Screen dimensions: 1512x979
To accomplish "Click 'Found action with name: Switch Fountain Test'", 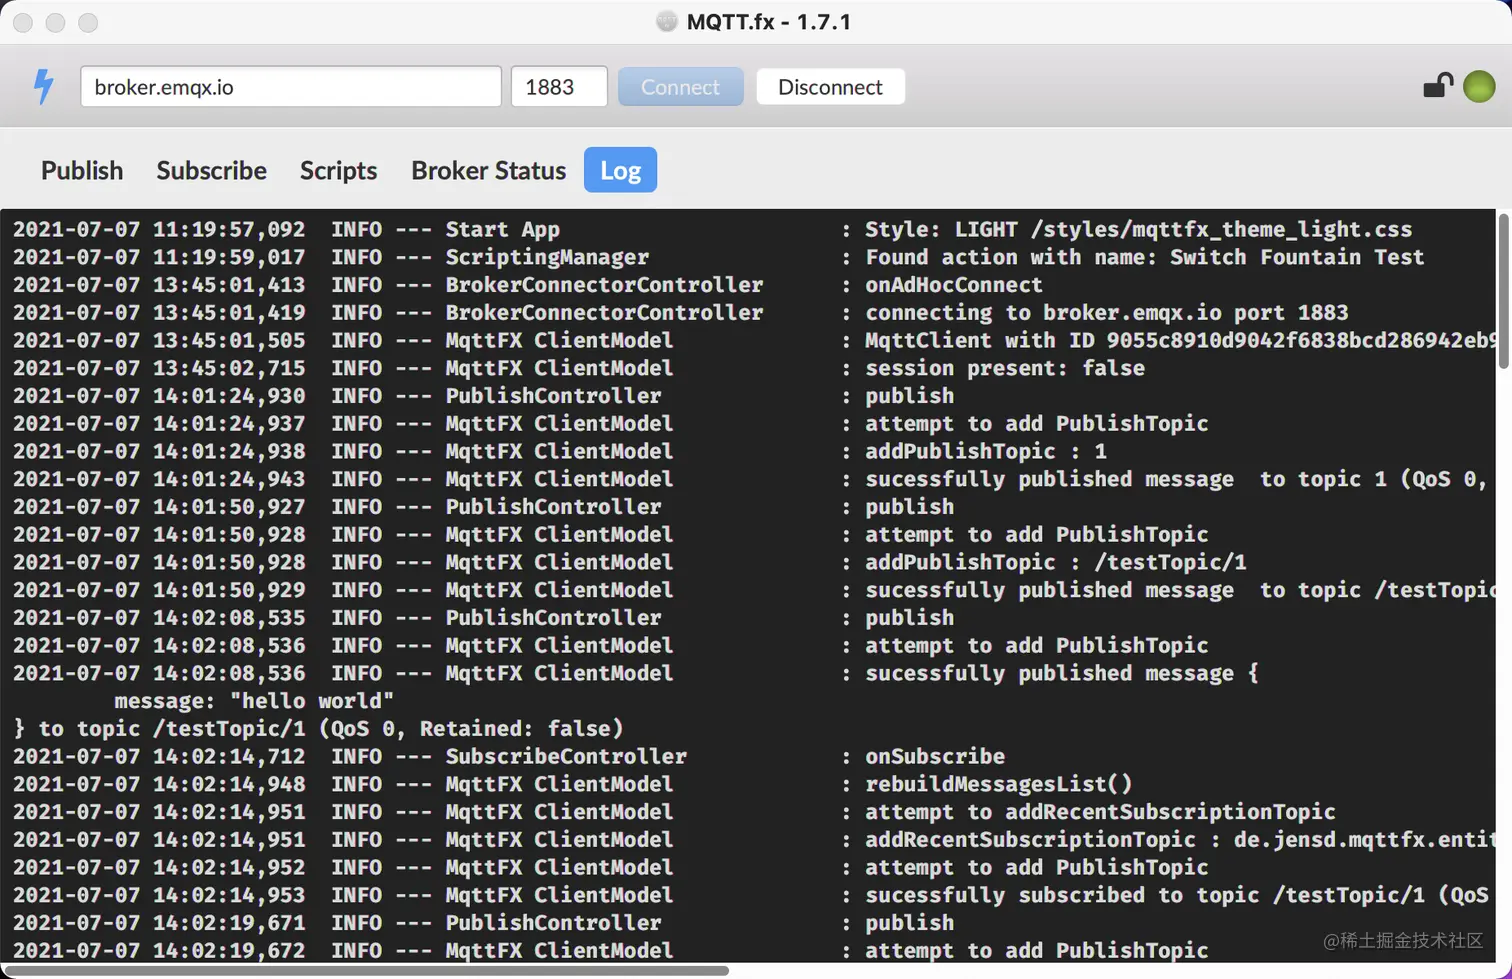I will [1144, 258].
